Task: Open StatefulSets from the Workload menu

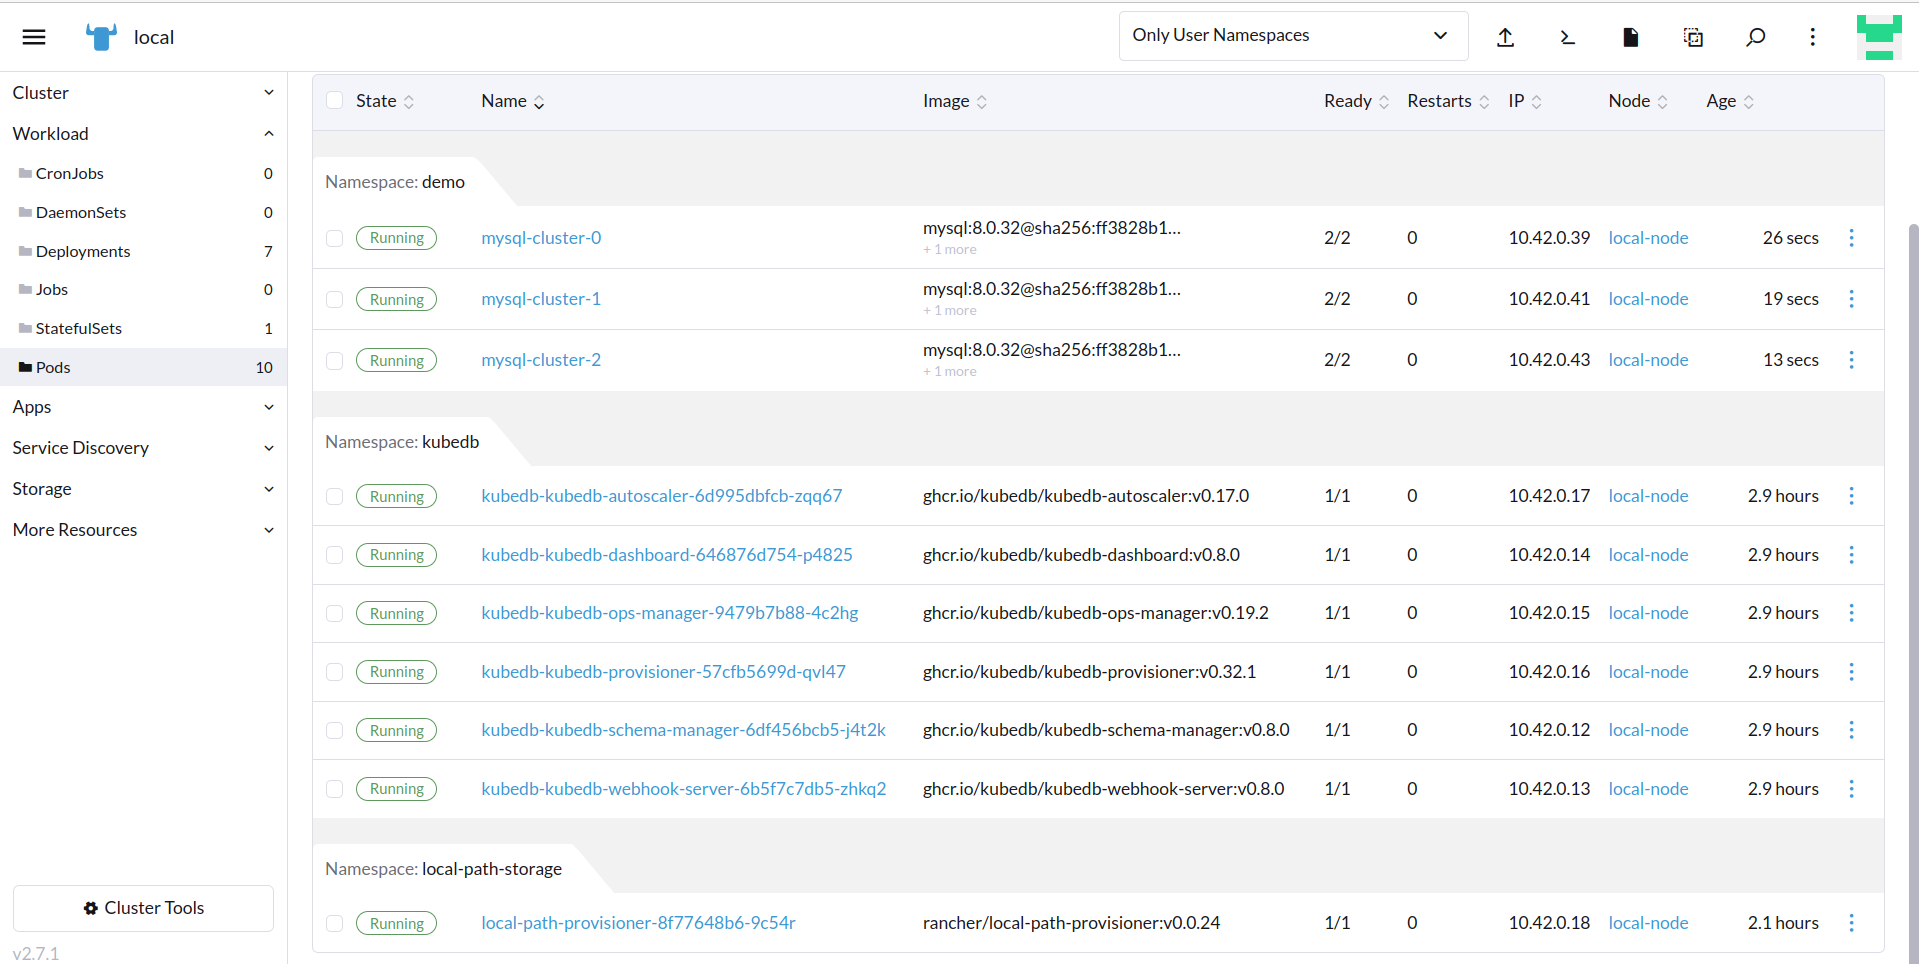Action: 79,328
